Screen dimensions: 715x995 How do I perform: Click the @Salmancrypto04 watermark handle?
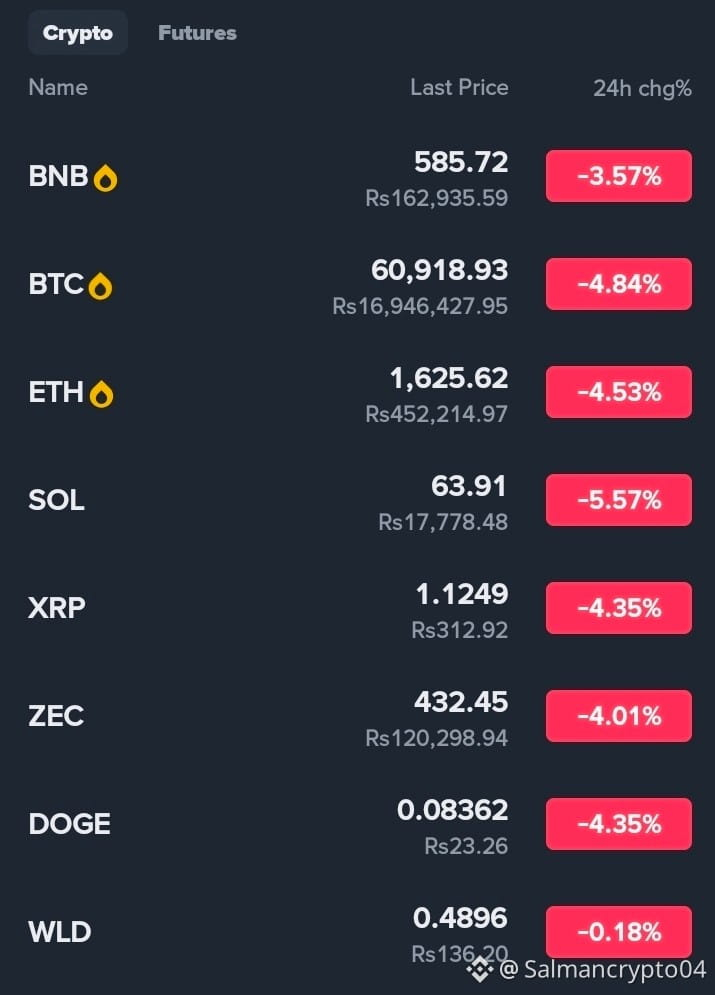click(603, 970)
